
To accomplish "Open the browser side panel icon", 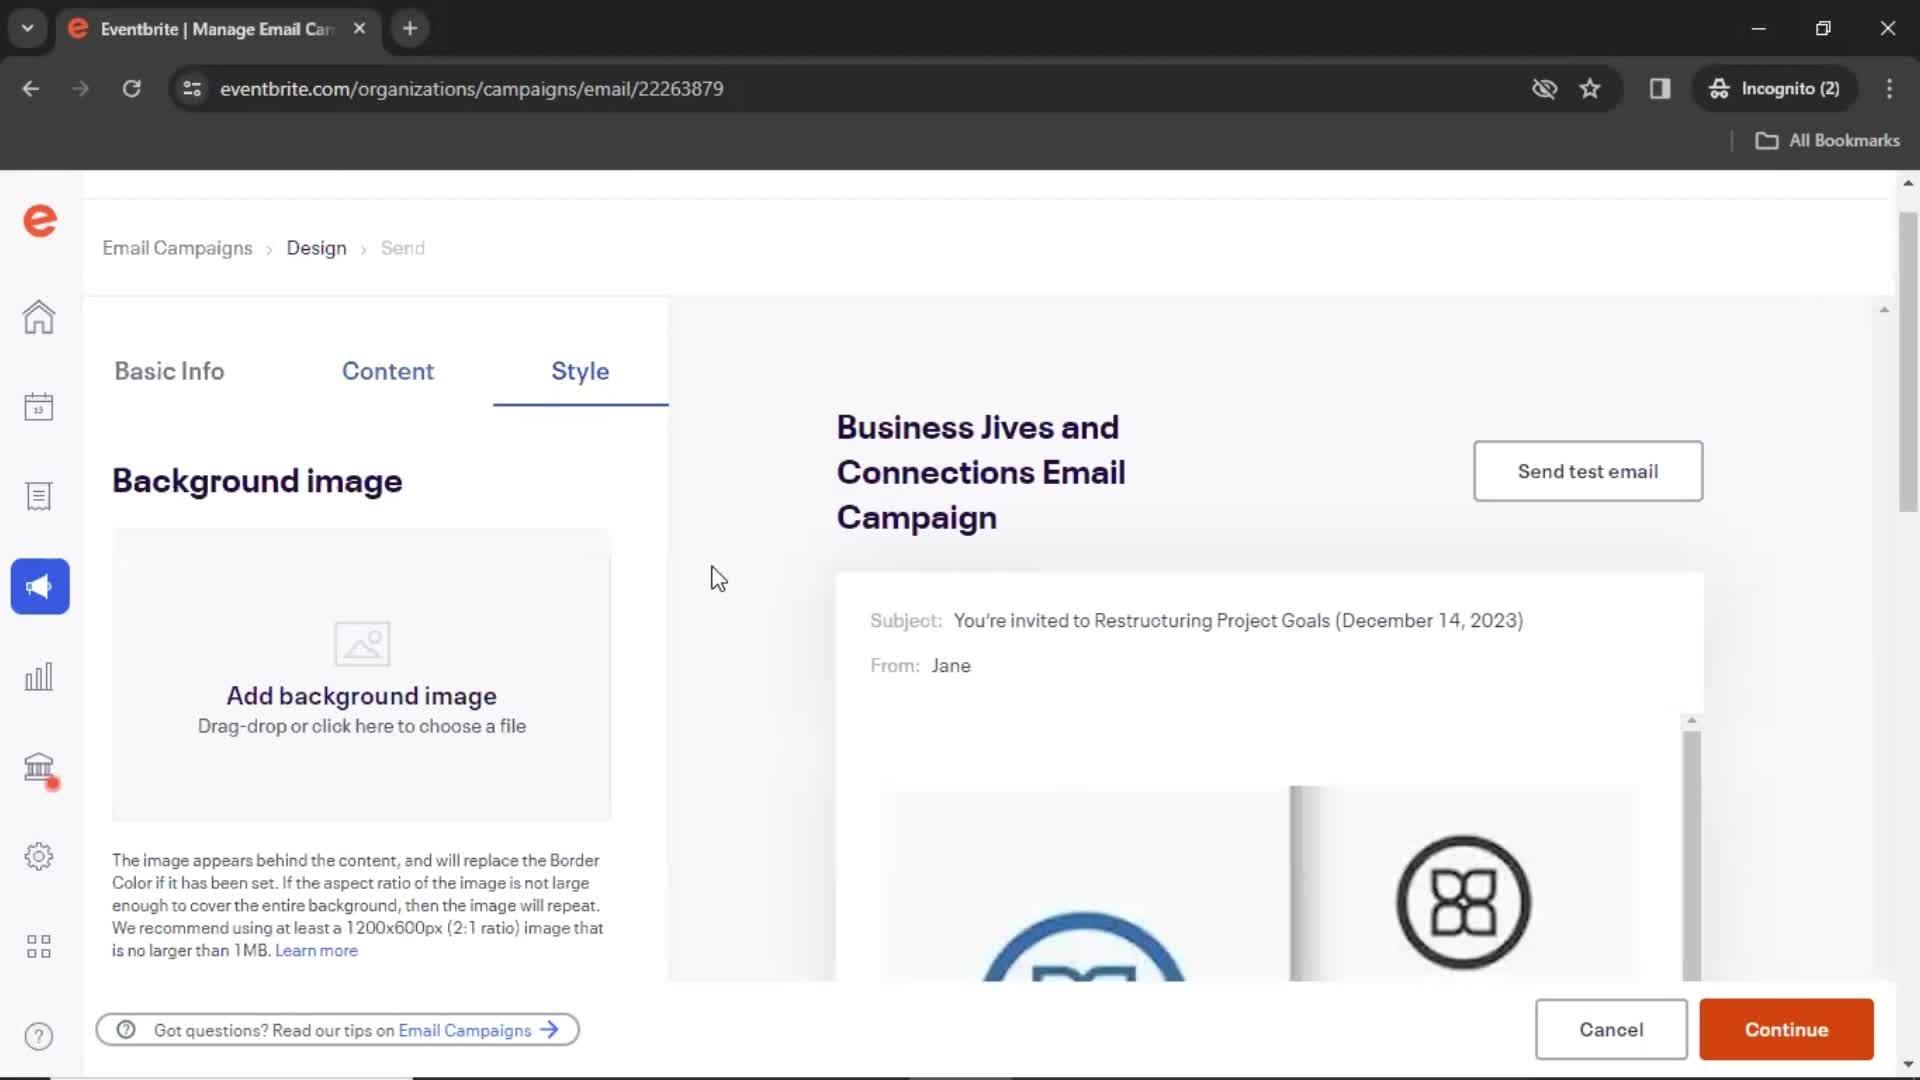I will coord(1660,88).
